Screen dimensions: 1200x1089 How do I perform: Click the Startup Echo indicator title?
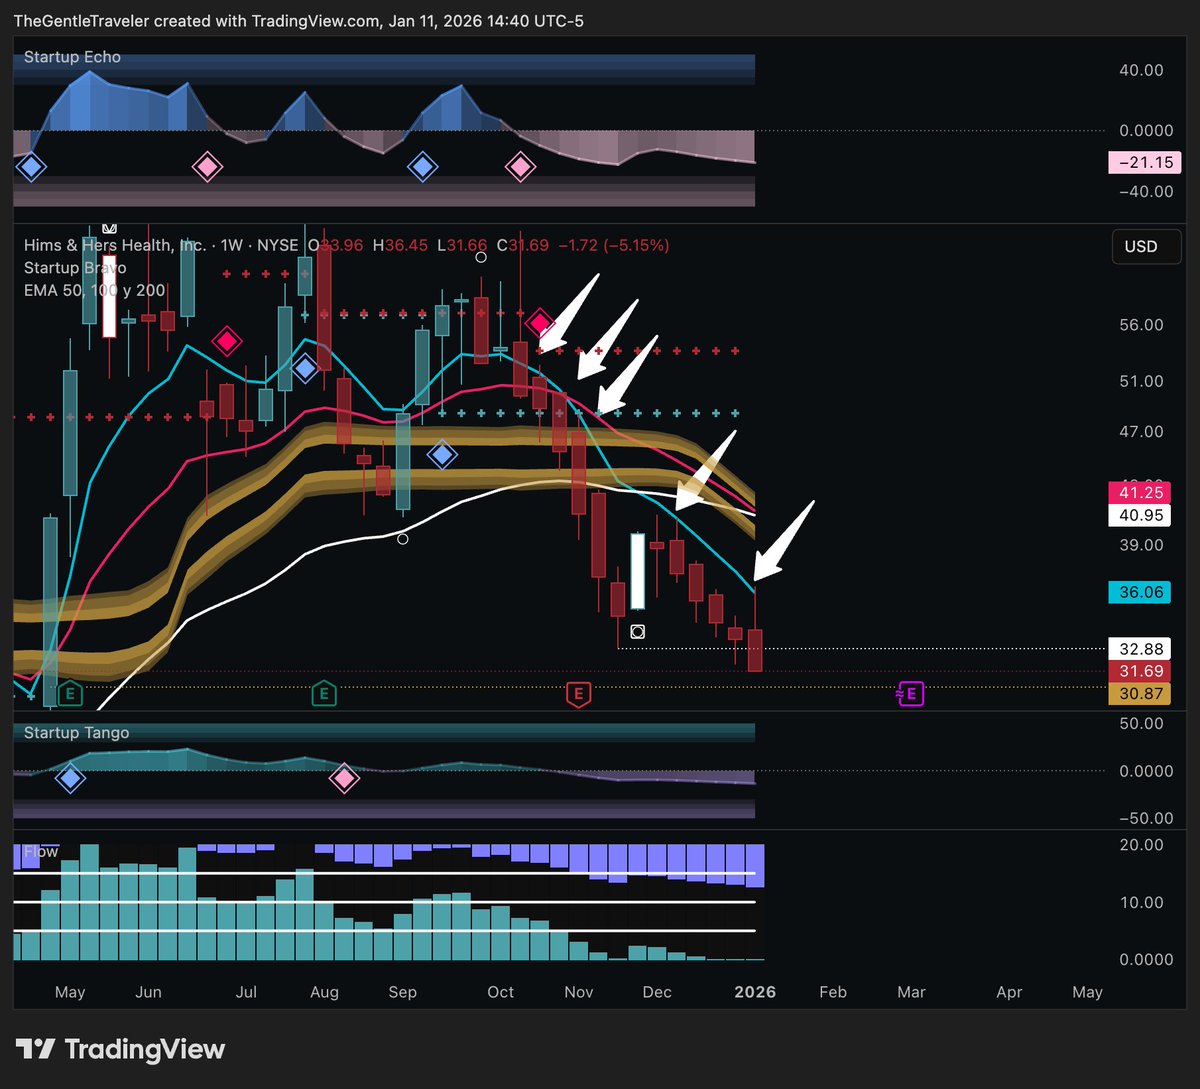72,57
